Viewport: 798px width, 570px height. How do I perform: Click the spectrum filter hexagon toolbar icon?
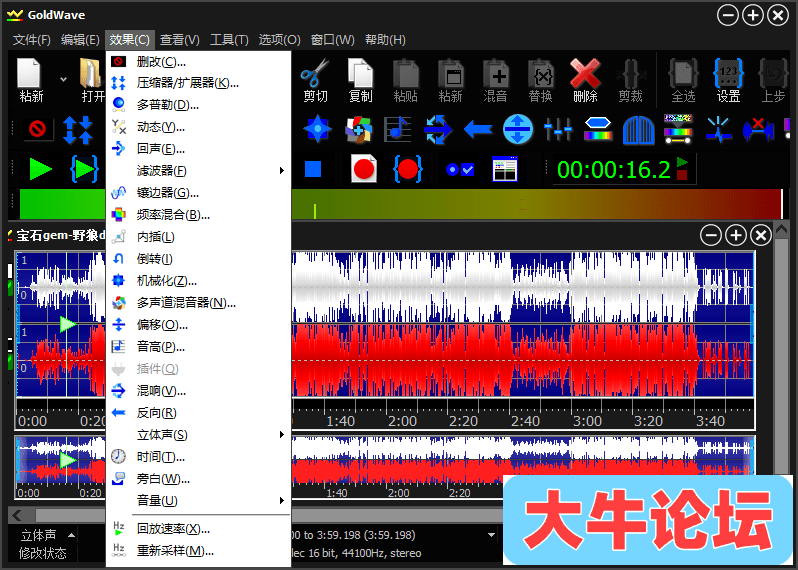(597, 129)
